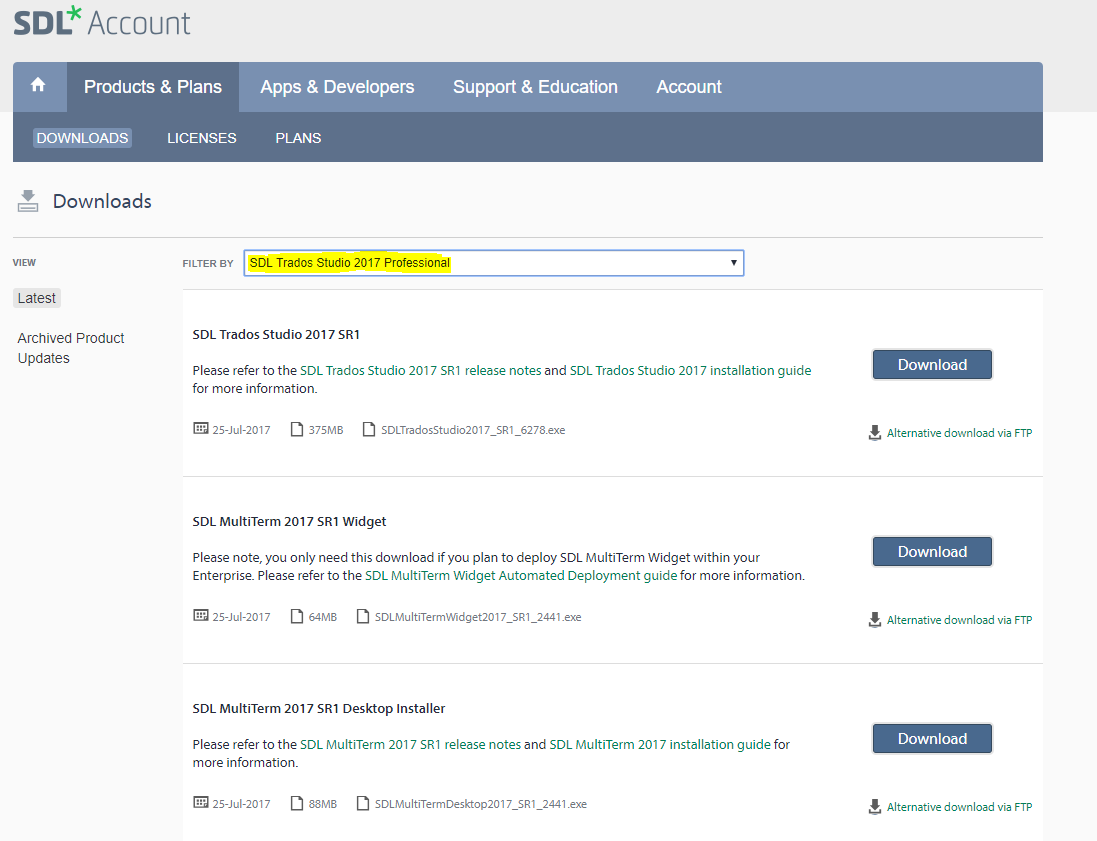This screenshot has width=1097, height=841.
Task: Click the 64MB file size text
Action: click(x=323, y=616)
